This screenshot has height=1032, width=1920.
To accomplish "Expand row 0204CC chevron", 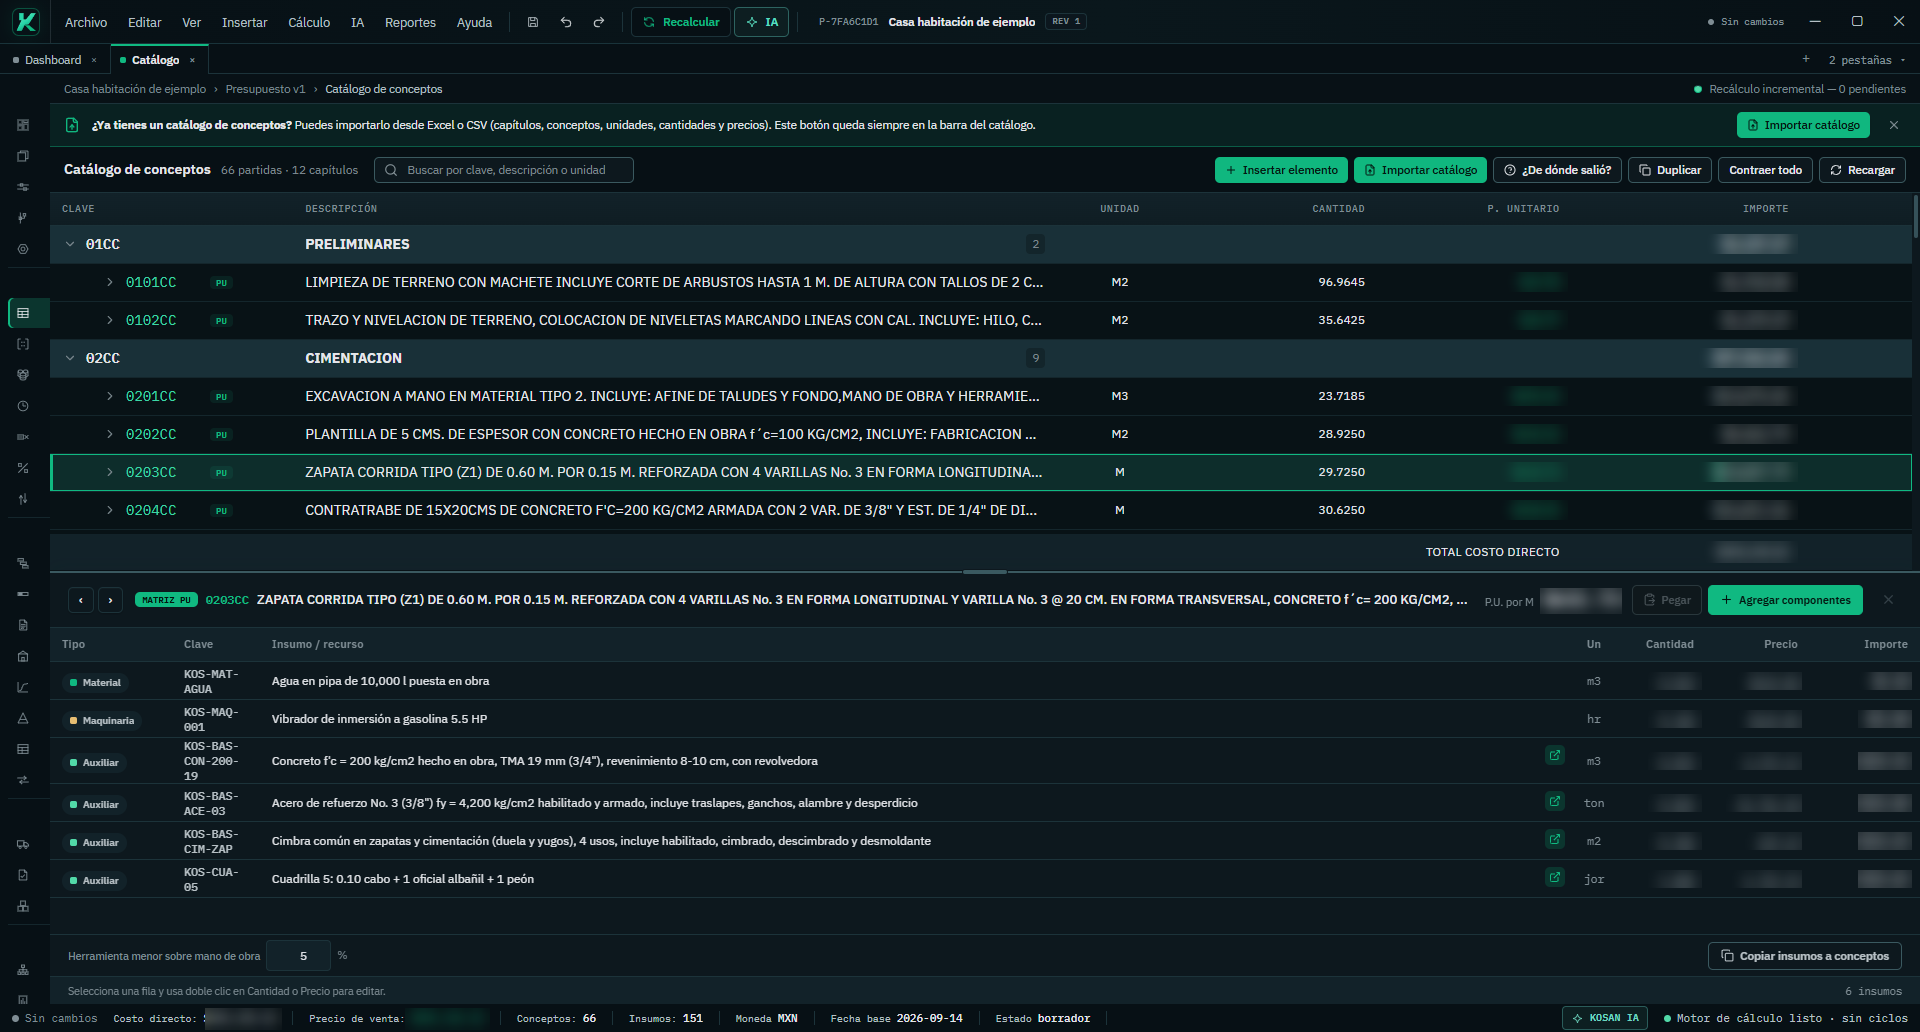I will 110,510.
